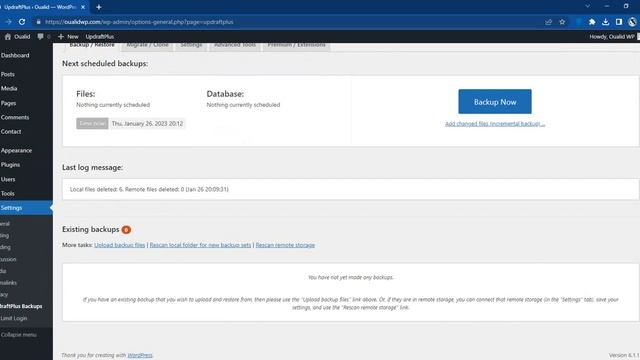Click the Rescan remote storage link
The width and height of the screenshot is (640, 360).
(x=285, y=245)
